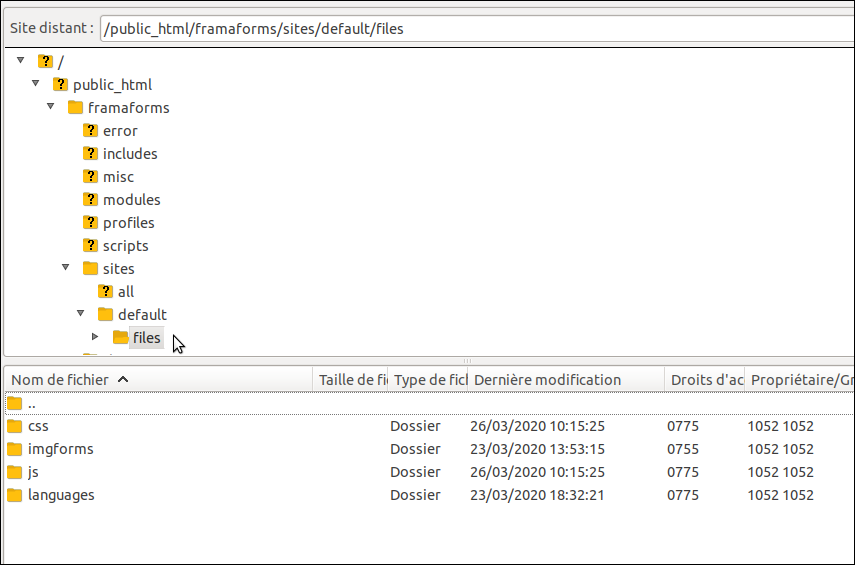The width and height of the screenshot is (855, 565).
Task: Click the scripts folder question-mark icon
Action: [x=91, y=245]
